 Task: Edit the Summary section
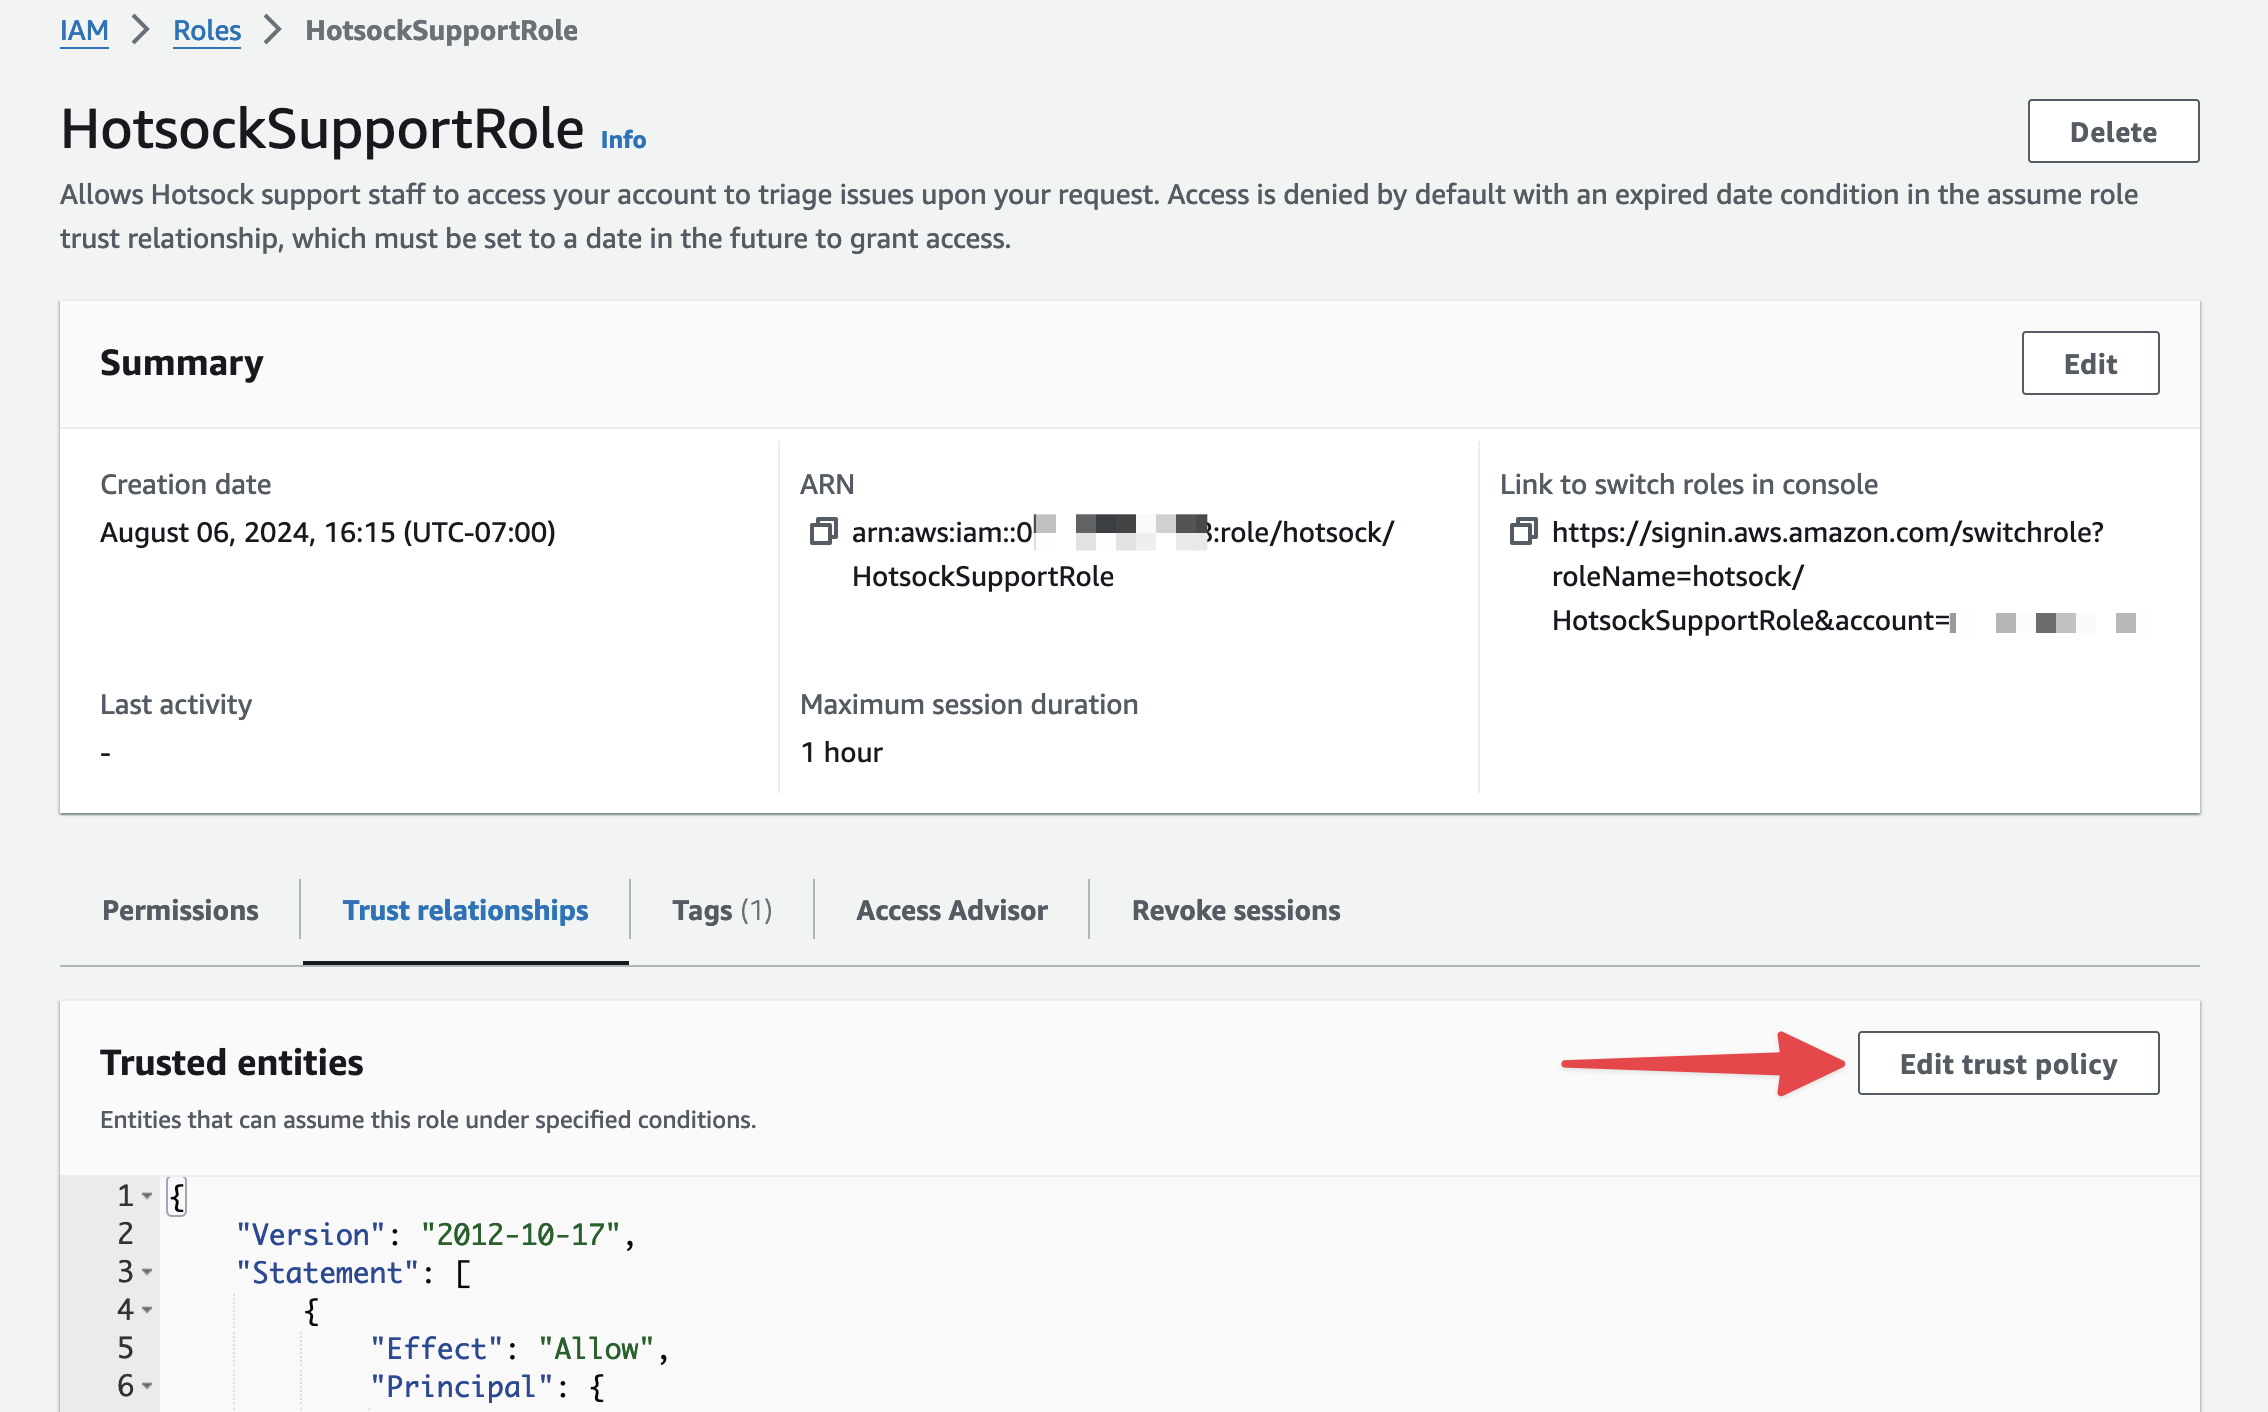point(2090,363)
